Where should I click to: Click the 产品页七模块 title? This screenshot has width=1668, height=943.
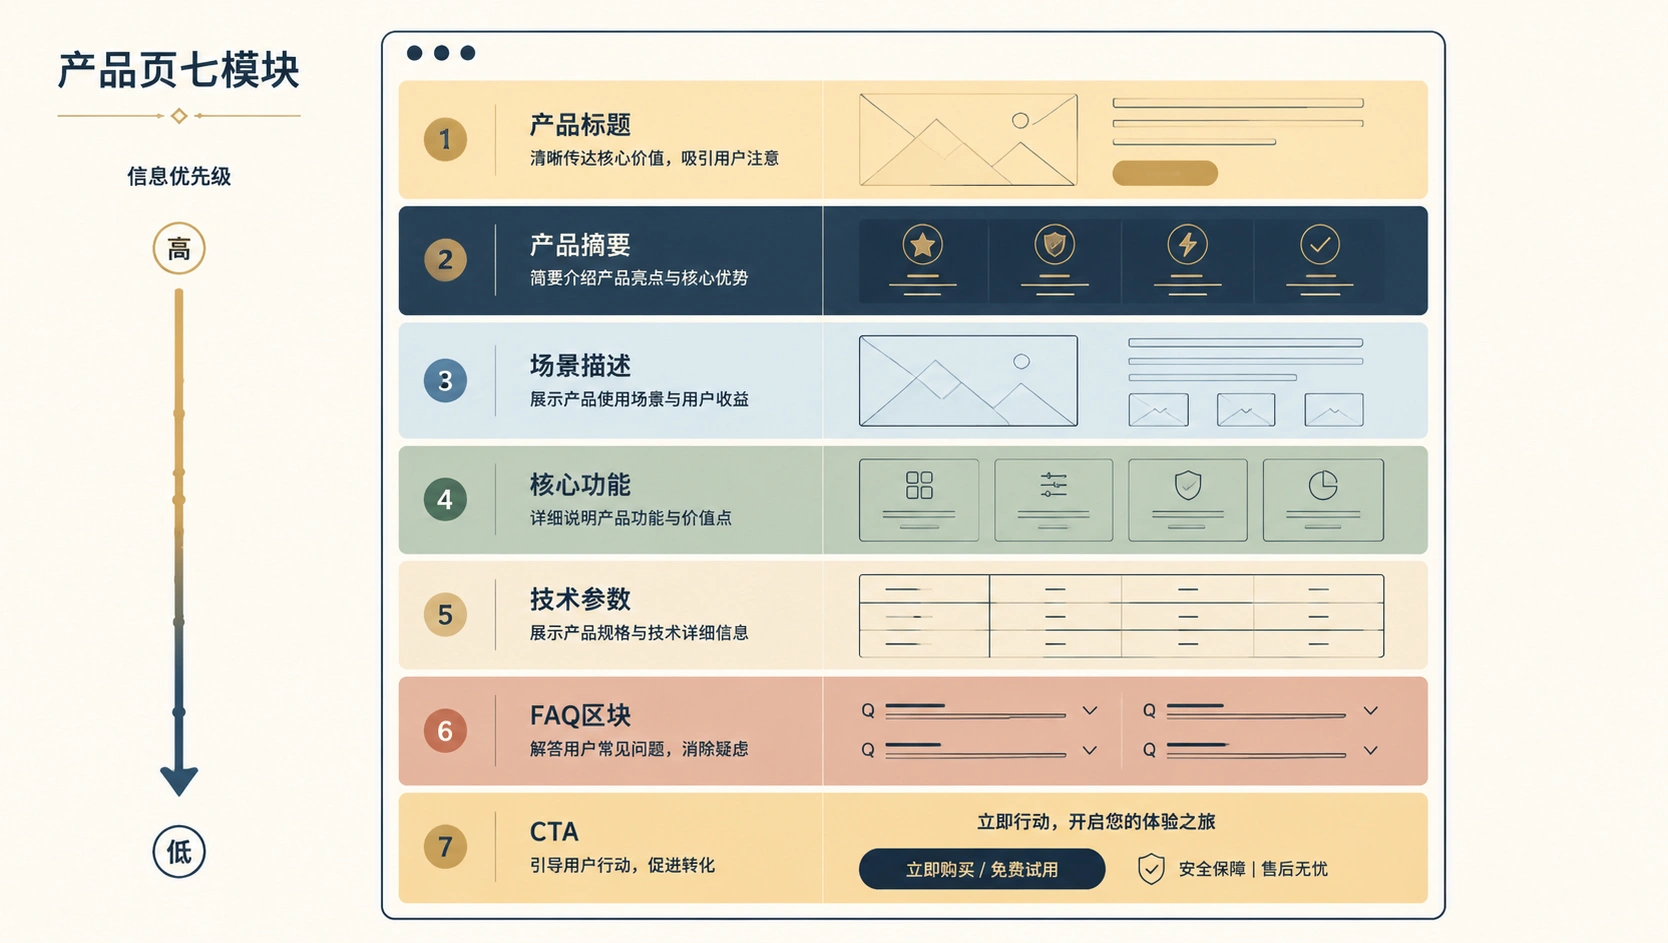point(179,70)
